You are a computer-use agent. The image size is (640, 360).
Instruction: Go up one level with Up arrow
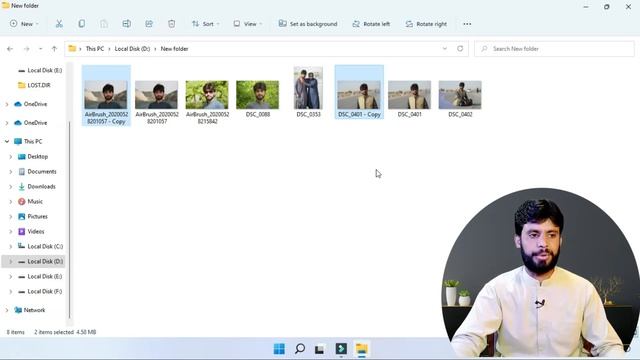pos(54,49)
